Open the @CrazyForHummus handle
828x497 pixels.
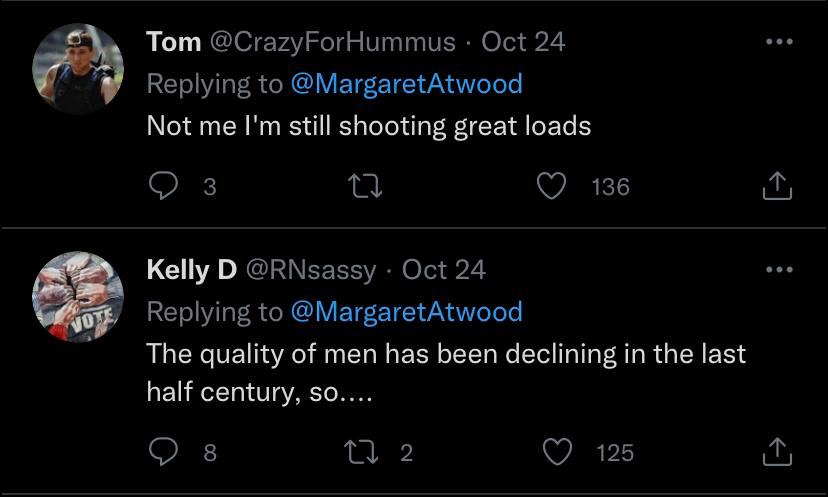tap(331, 42)
